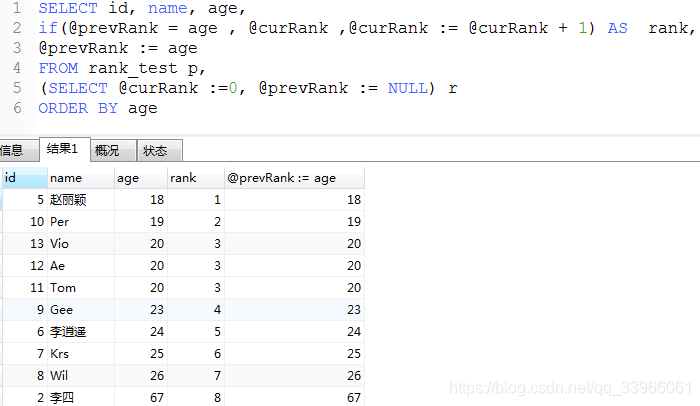
Task: Sort by the id column header
Action: (x=25, y=178)
